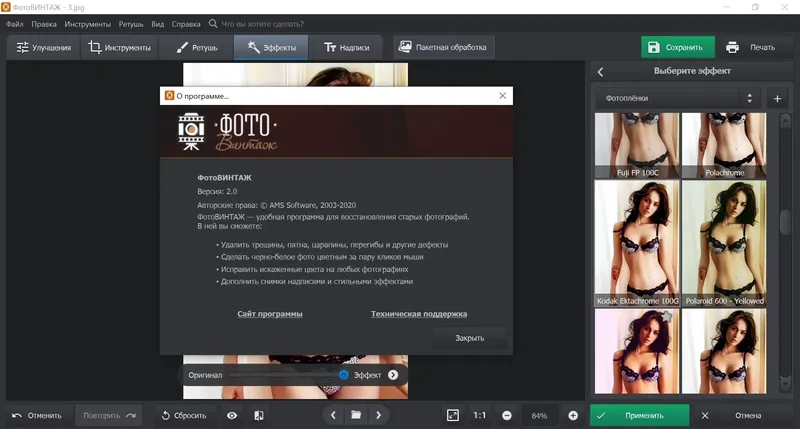
Task: Set zoom to 1:1
Action: tap(480, 415)
